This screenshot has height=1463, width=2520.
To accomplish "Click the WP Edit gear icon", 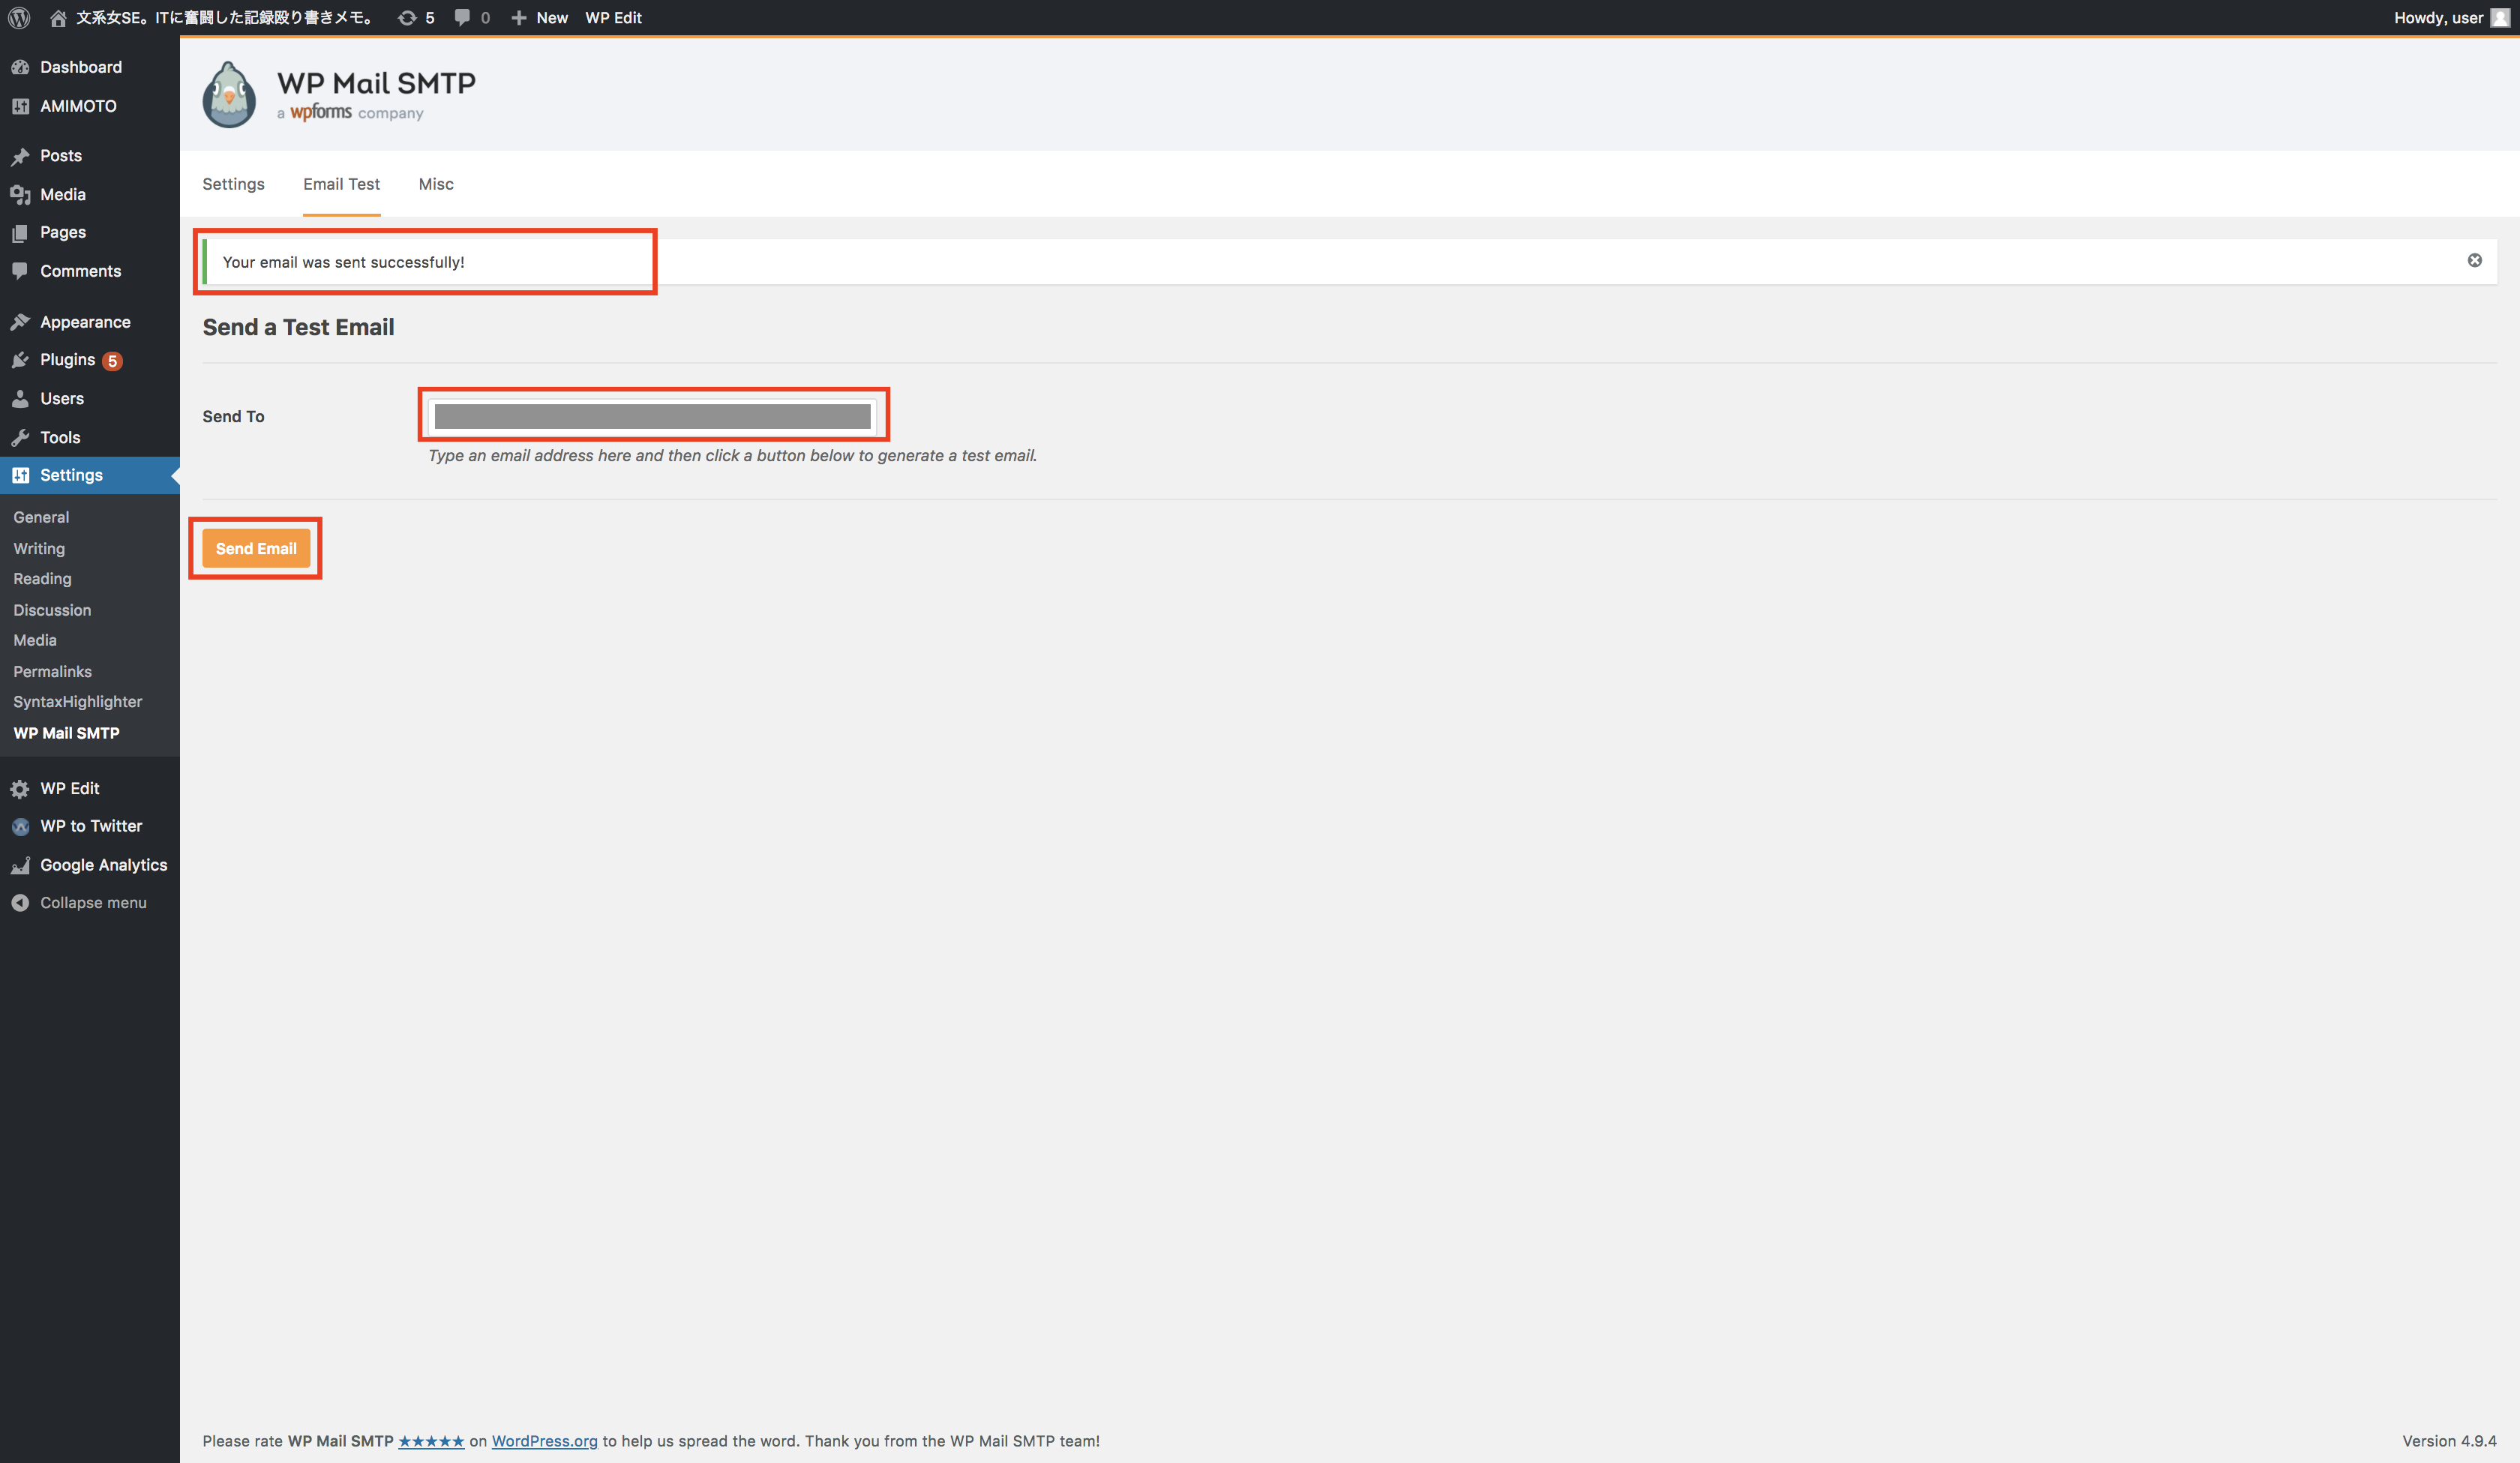I will (x=20, y=789).
